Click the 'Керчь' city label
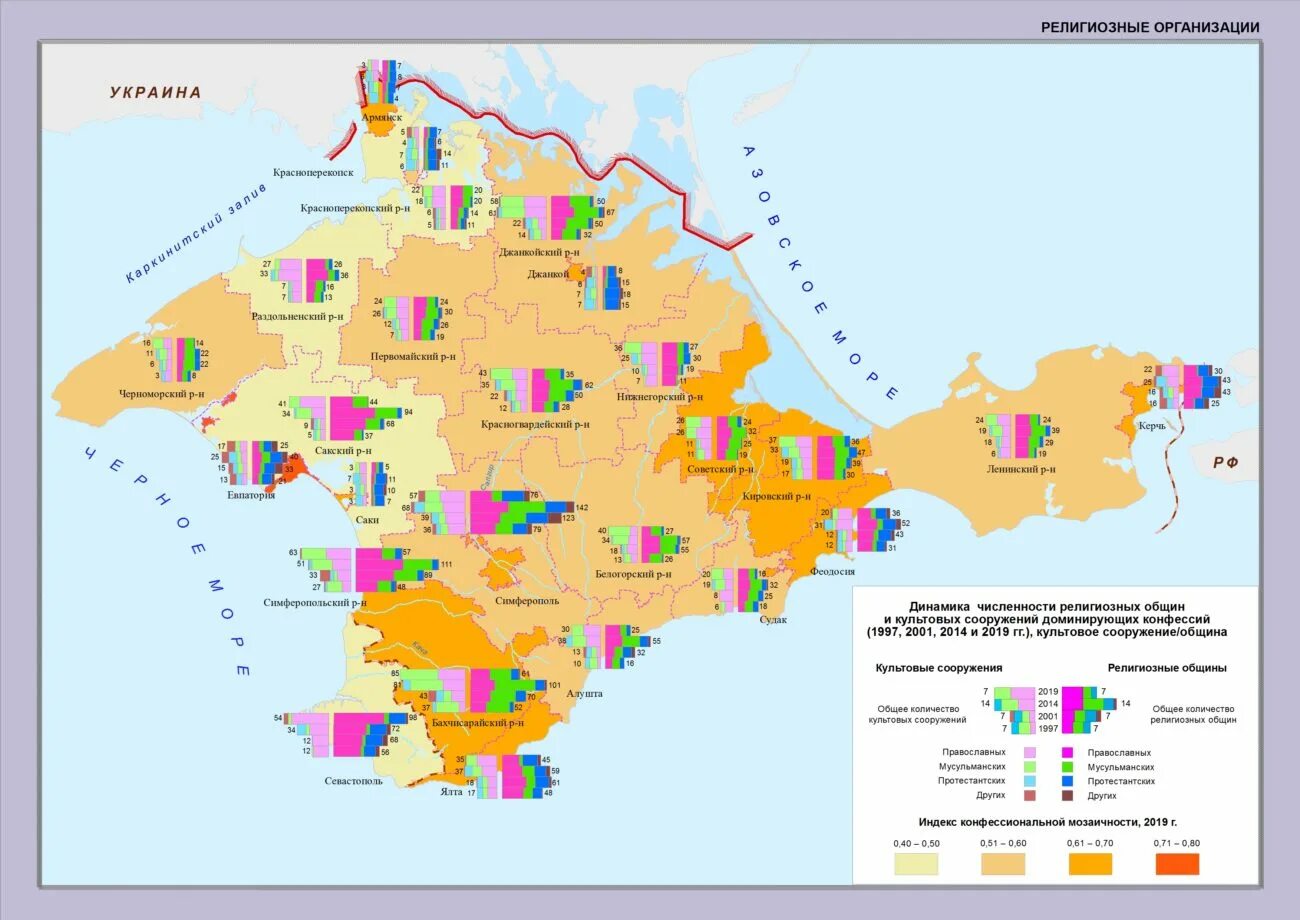Screen dimensions: 1300x920 tap(1152, 425)
